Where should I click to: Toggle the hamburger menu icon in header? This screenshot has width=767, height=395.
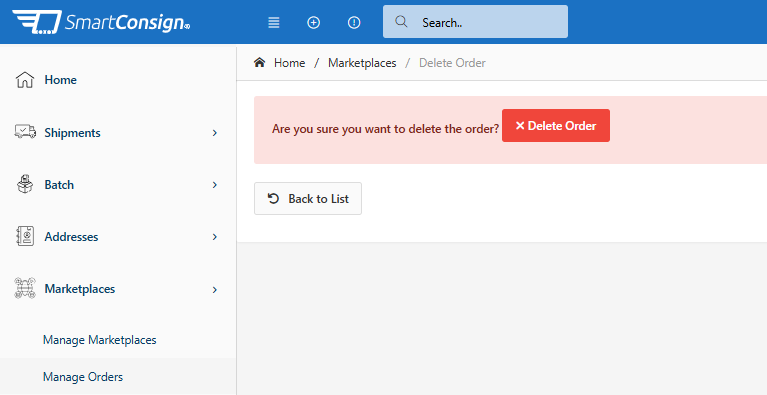click(274, 22)
